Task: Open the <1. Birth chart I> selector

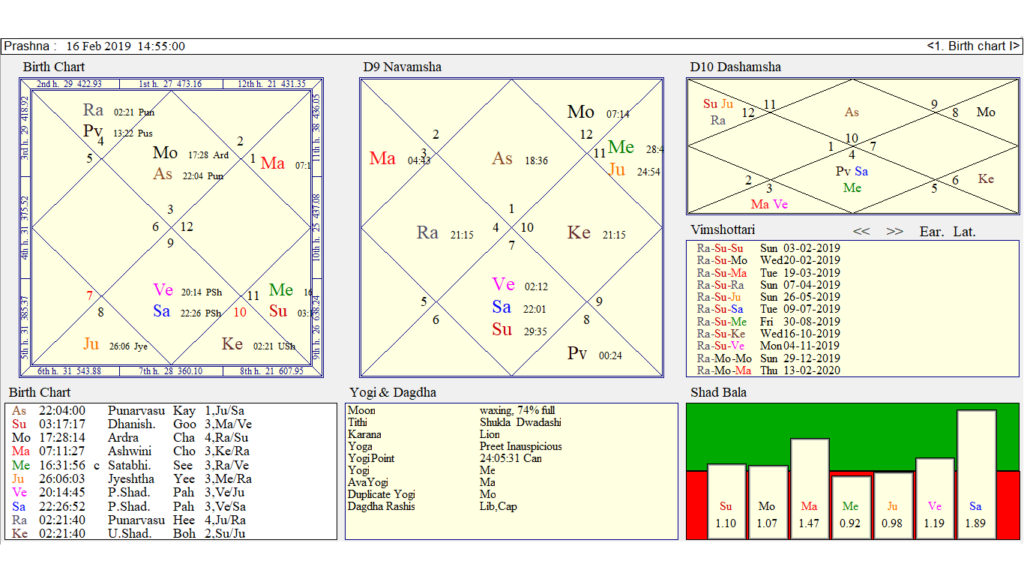Action: 972,46
